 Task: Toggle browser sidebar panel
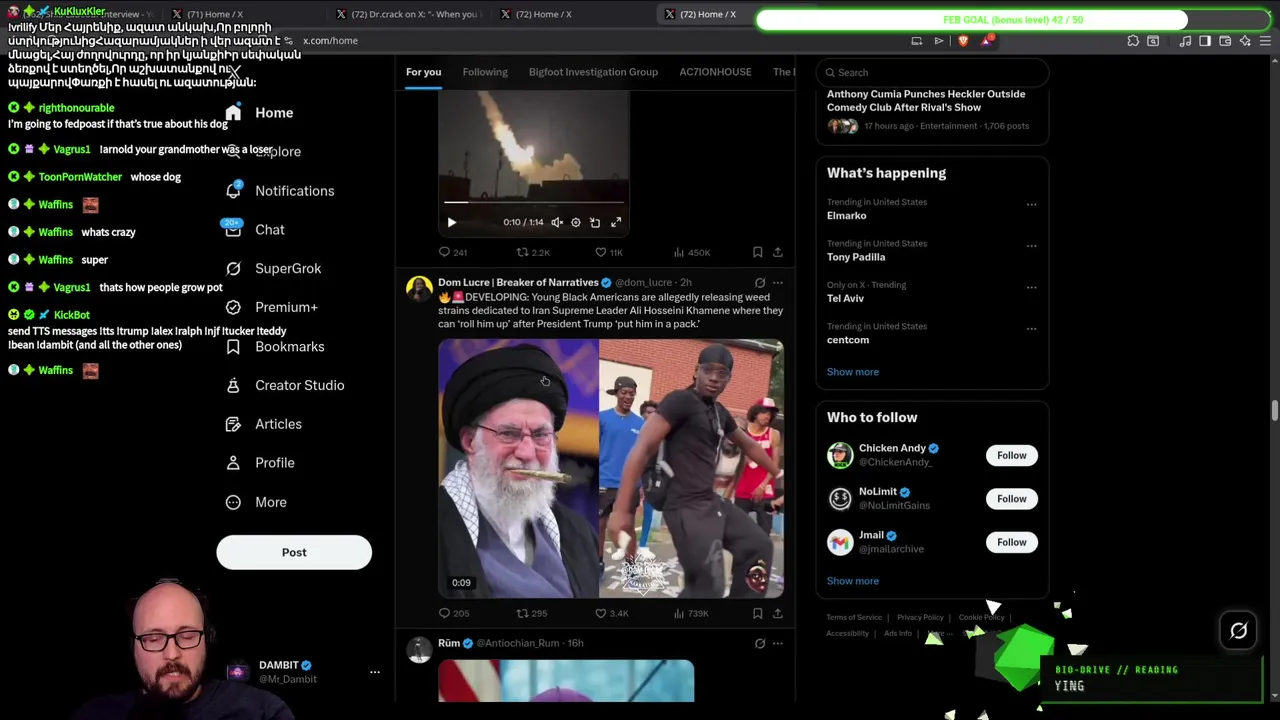click(x=1205, y=41)
